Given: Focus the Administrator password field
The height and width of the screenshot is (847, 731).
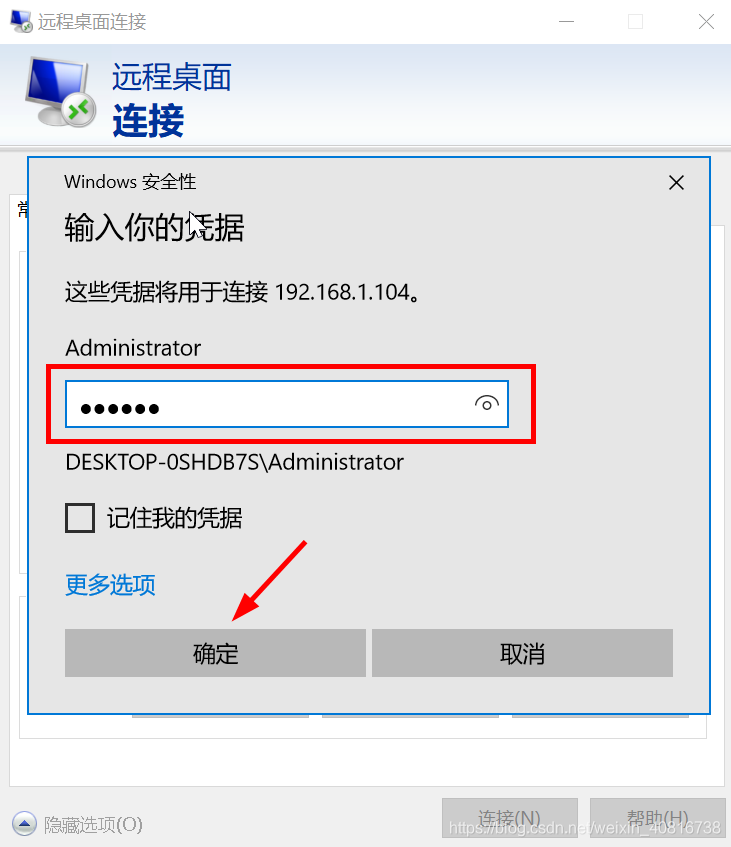Looking at the screenshot, I should (x=287, y=404).
